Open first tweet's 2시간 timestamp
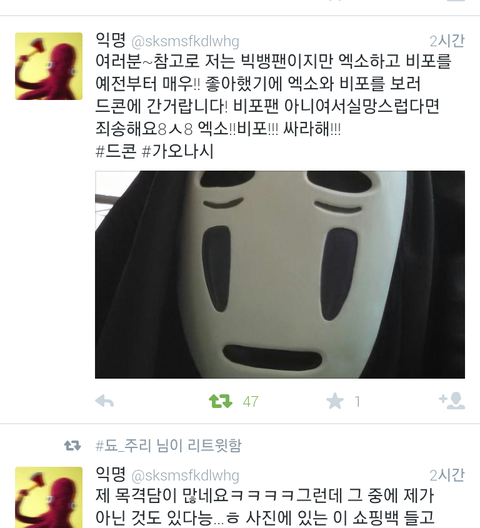Viewport: 480px width, 528px height. point(447,41)
